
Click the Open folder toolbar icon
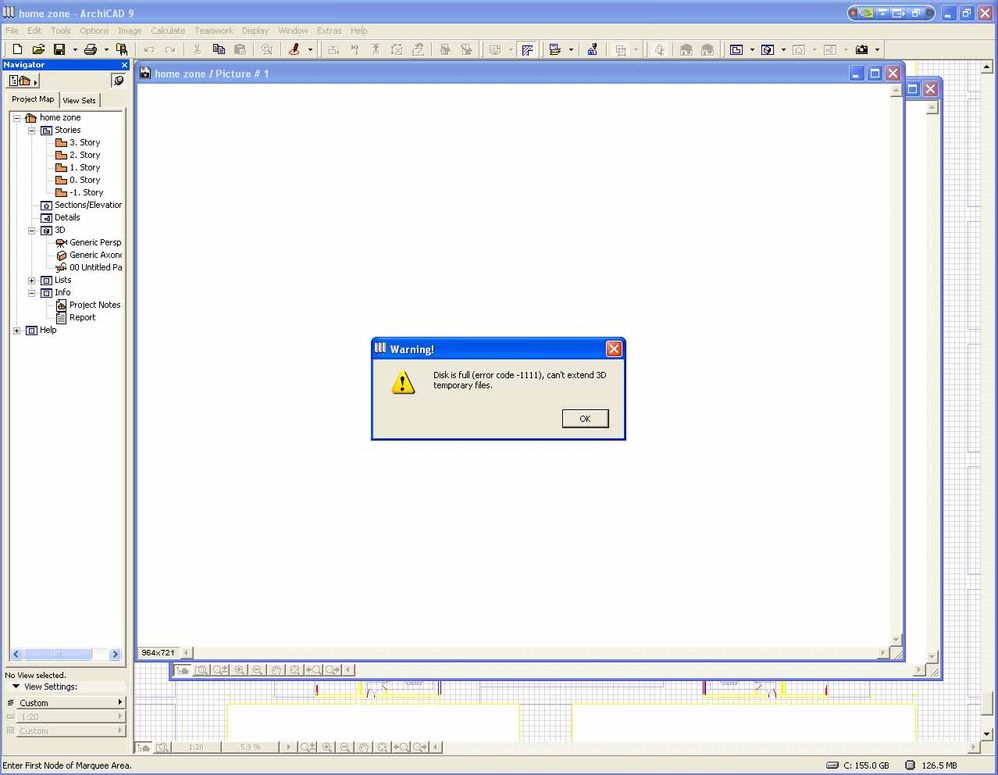(38, 49)
